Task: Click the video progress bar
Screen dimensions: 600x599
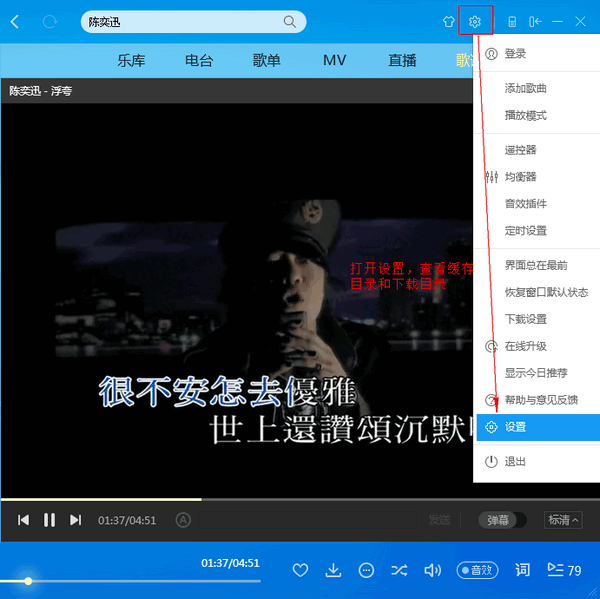Action: click(x=300, y=499)
